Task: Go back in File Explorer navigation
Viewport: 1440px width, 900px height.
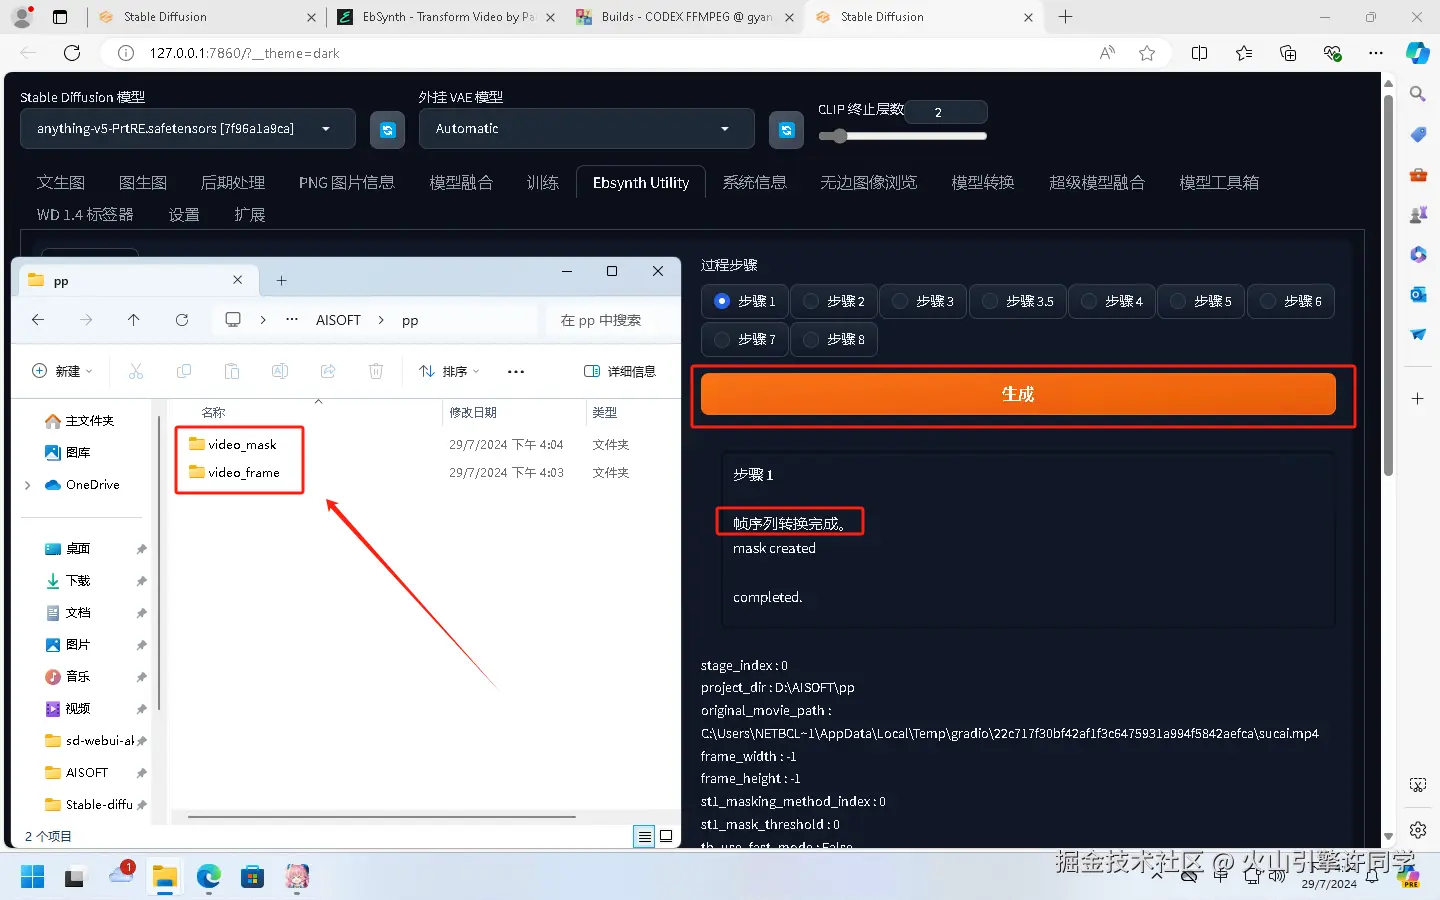Action: tap(38, 320)
